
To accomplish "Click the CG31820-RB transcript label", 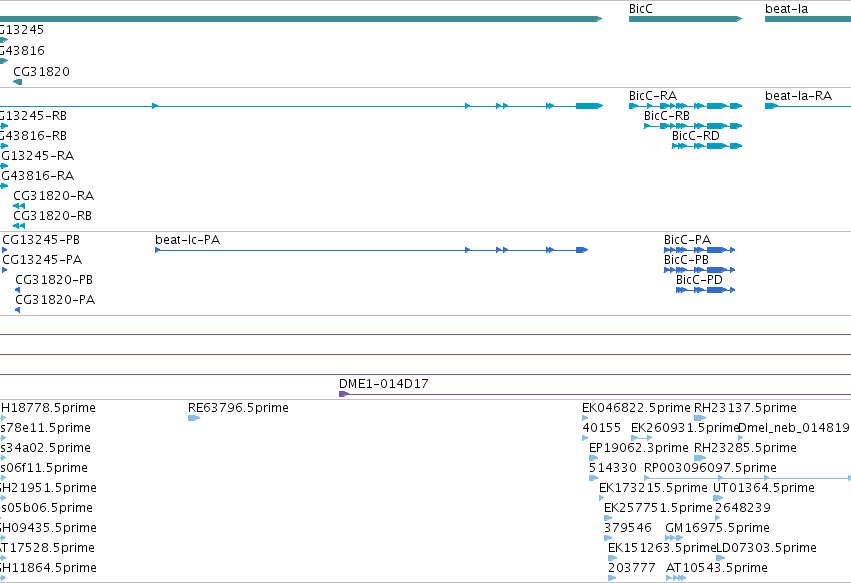I will click(53, 216).
